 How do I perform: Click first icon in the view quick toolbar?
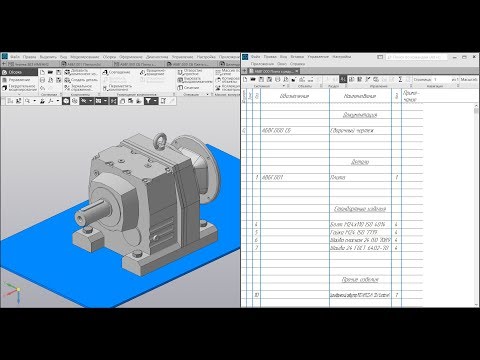click(10, 101)
